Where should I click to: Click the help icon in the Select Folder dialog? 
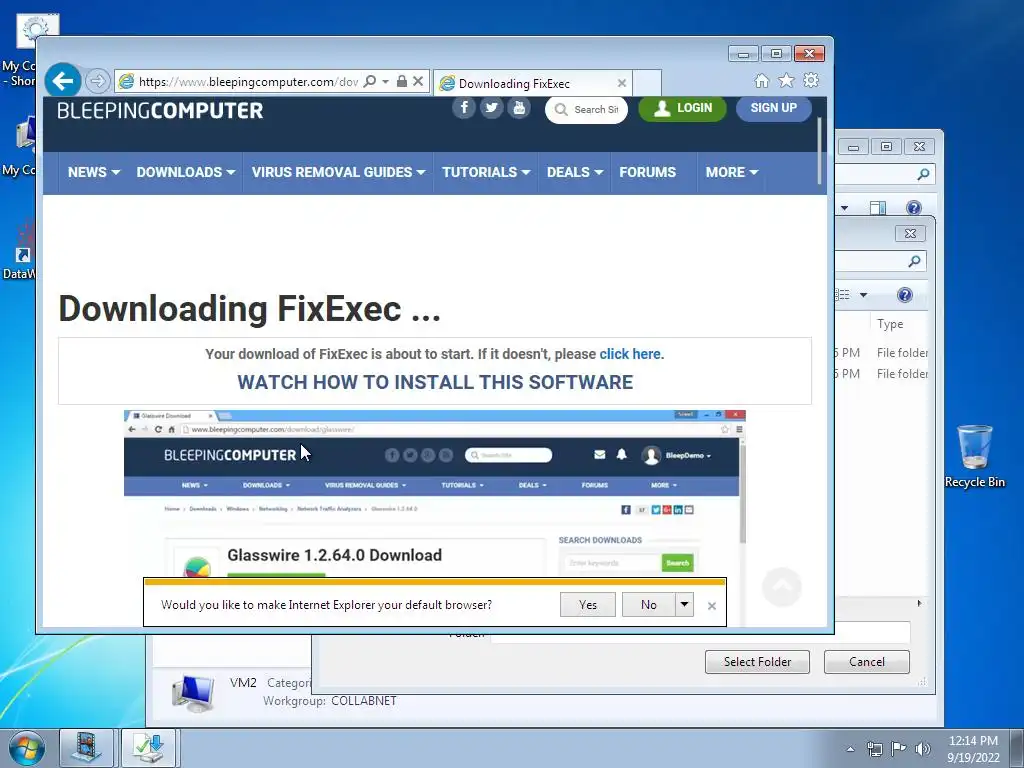coord(904,295)
